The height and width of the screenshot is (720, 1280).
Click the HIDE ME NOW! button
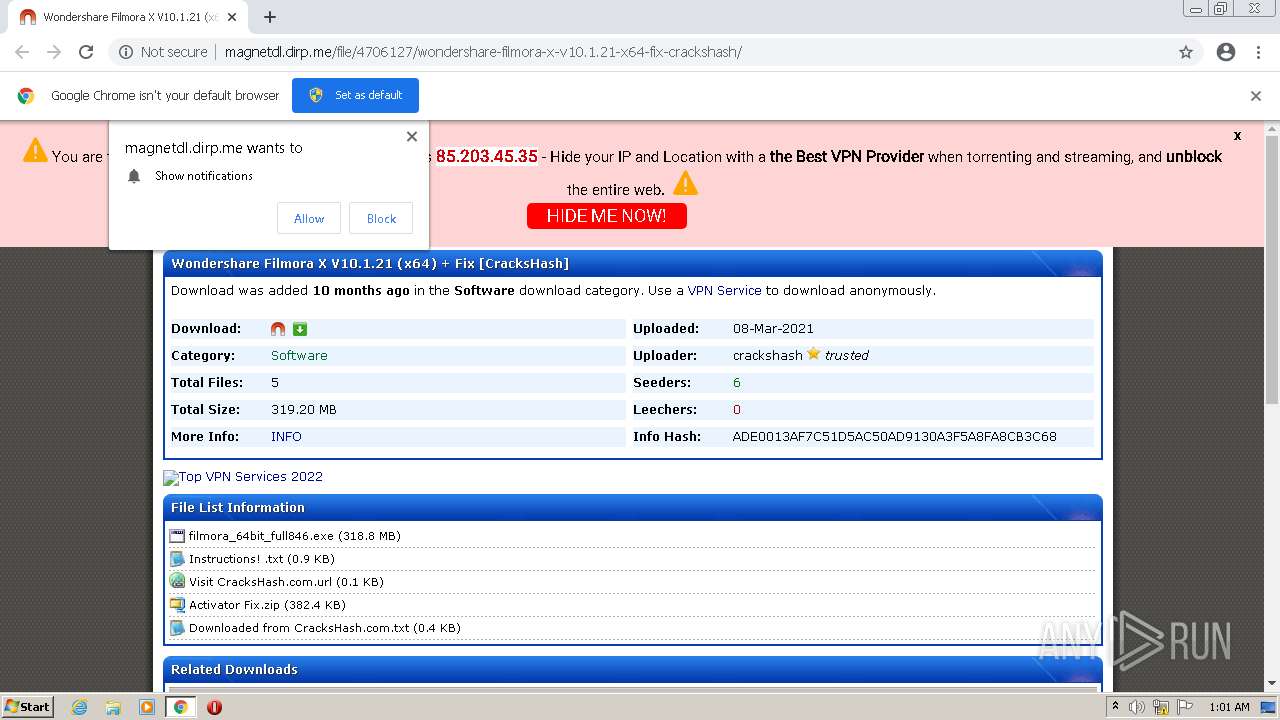(x=607, y=216)
